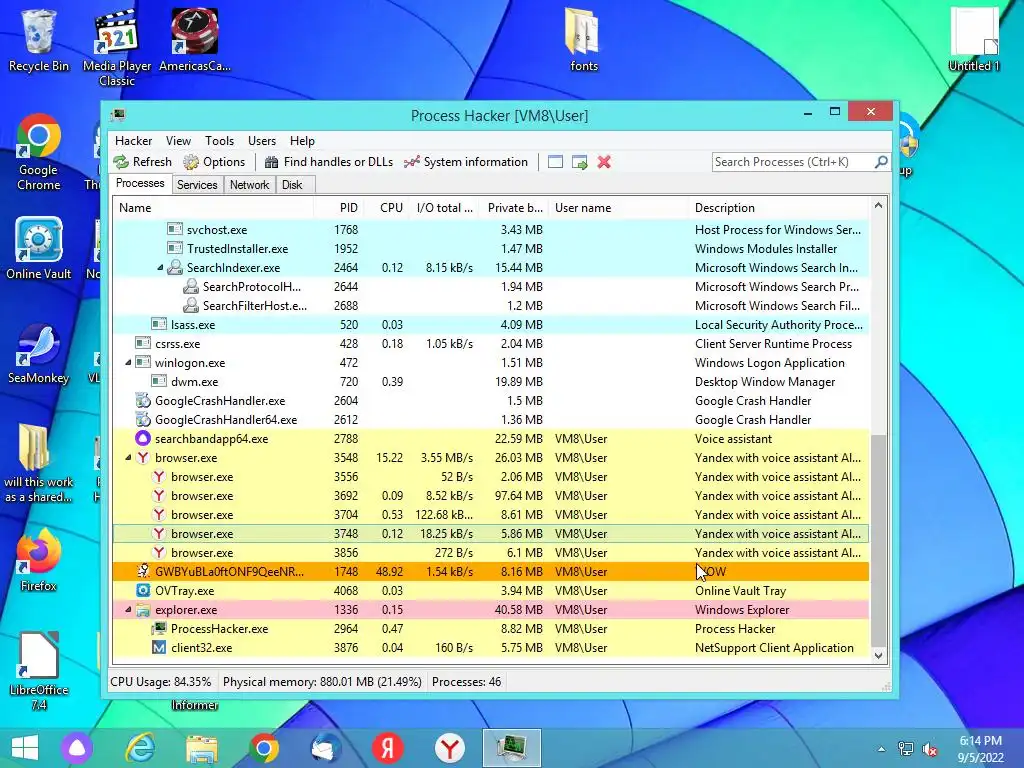Click the find window and thread icon
Screen dimensions: 1024x768
pos(579,162)
